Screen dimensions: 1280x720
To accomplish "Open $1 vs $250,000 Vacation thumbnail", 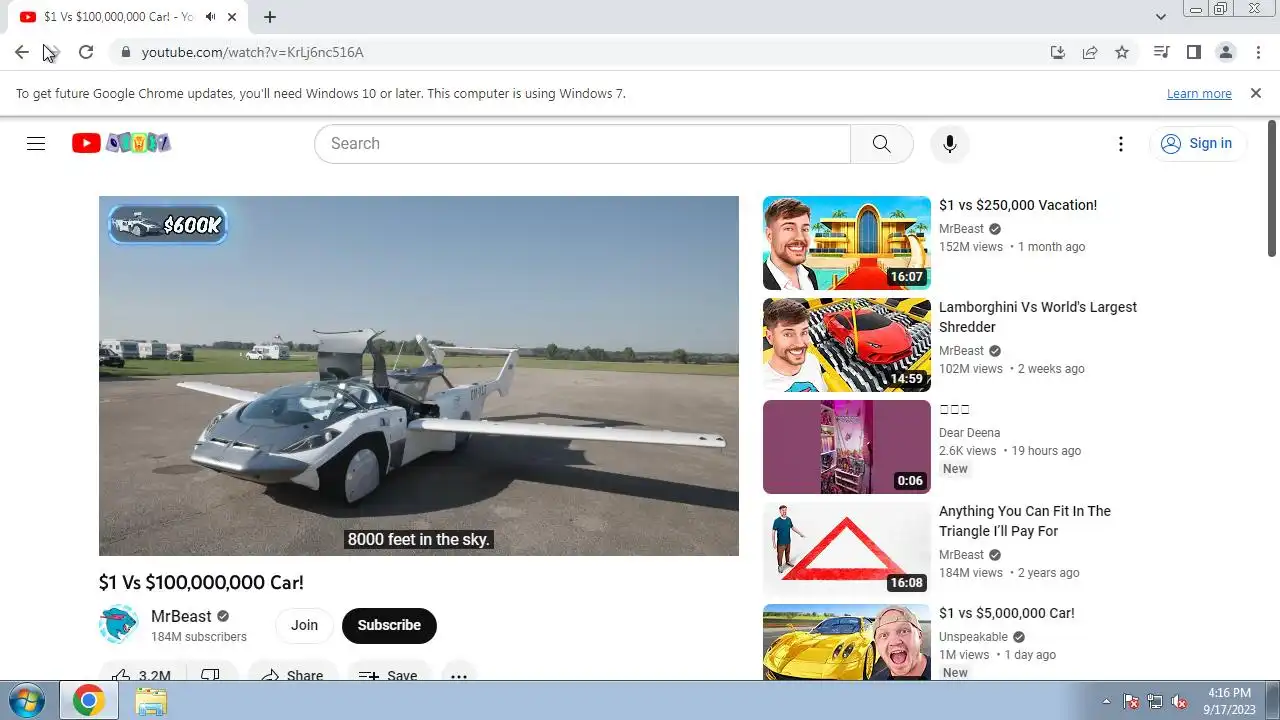I will tap(847, 243).
